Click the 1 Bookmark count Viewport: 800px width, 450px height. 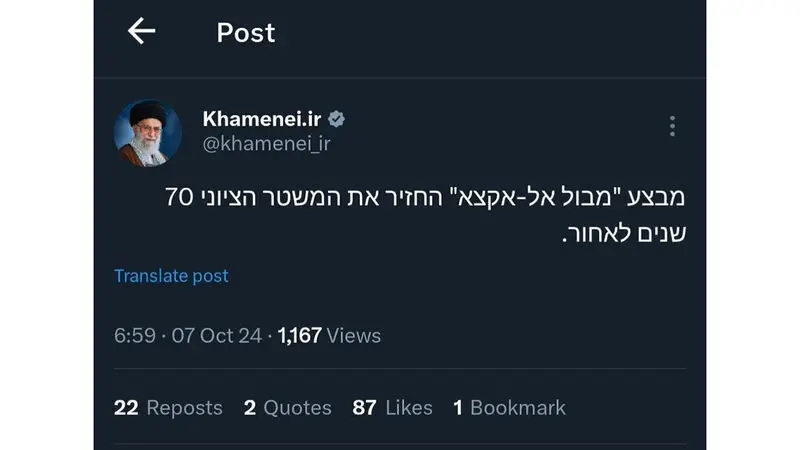tap(509, 408)
